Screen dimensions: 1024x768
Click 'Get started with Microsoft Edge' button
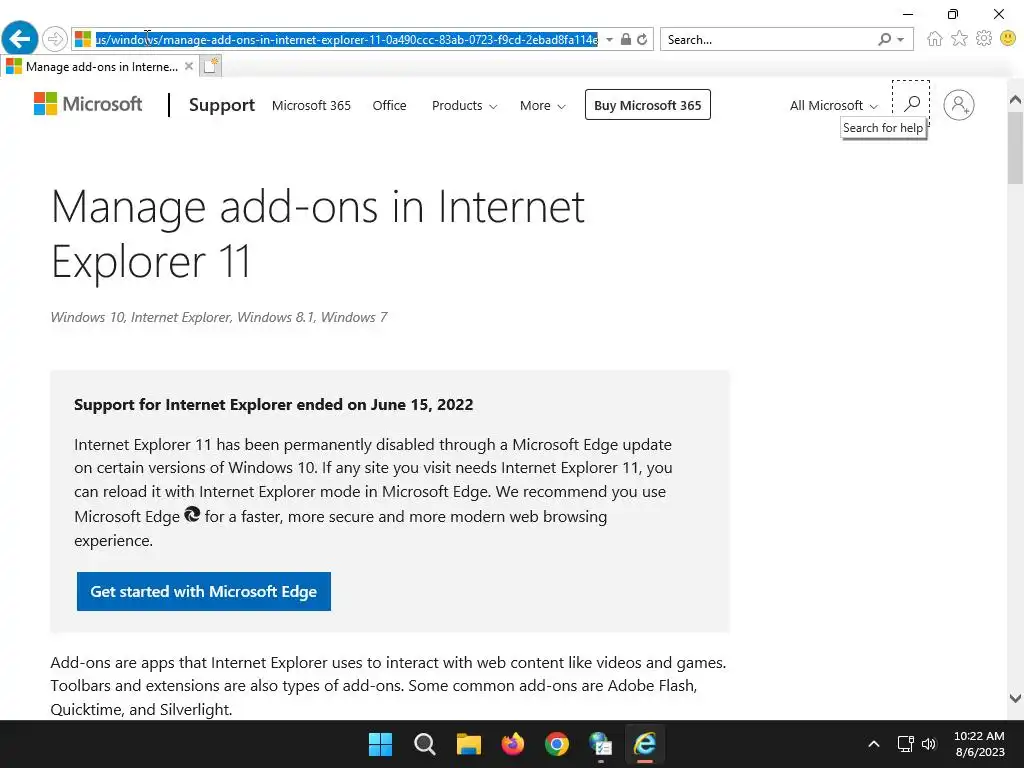[x=204, y=592]
